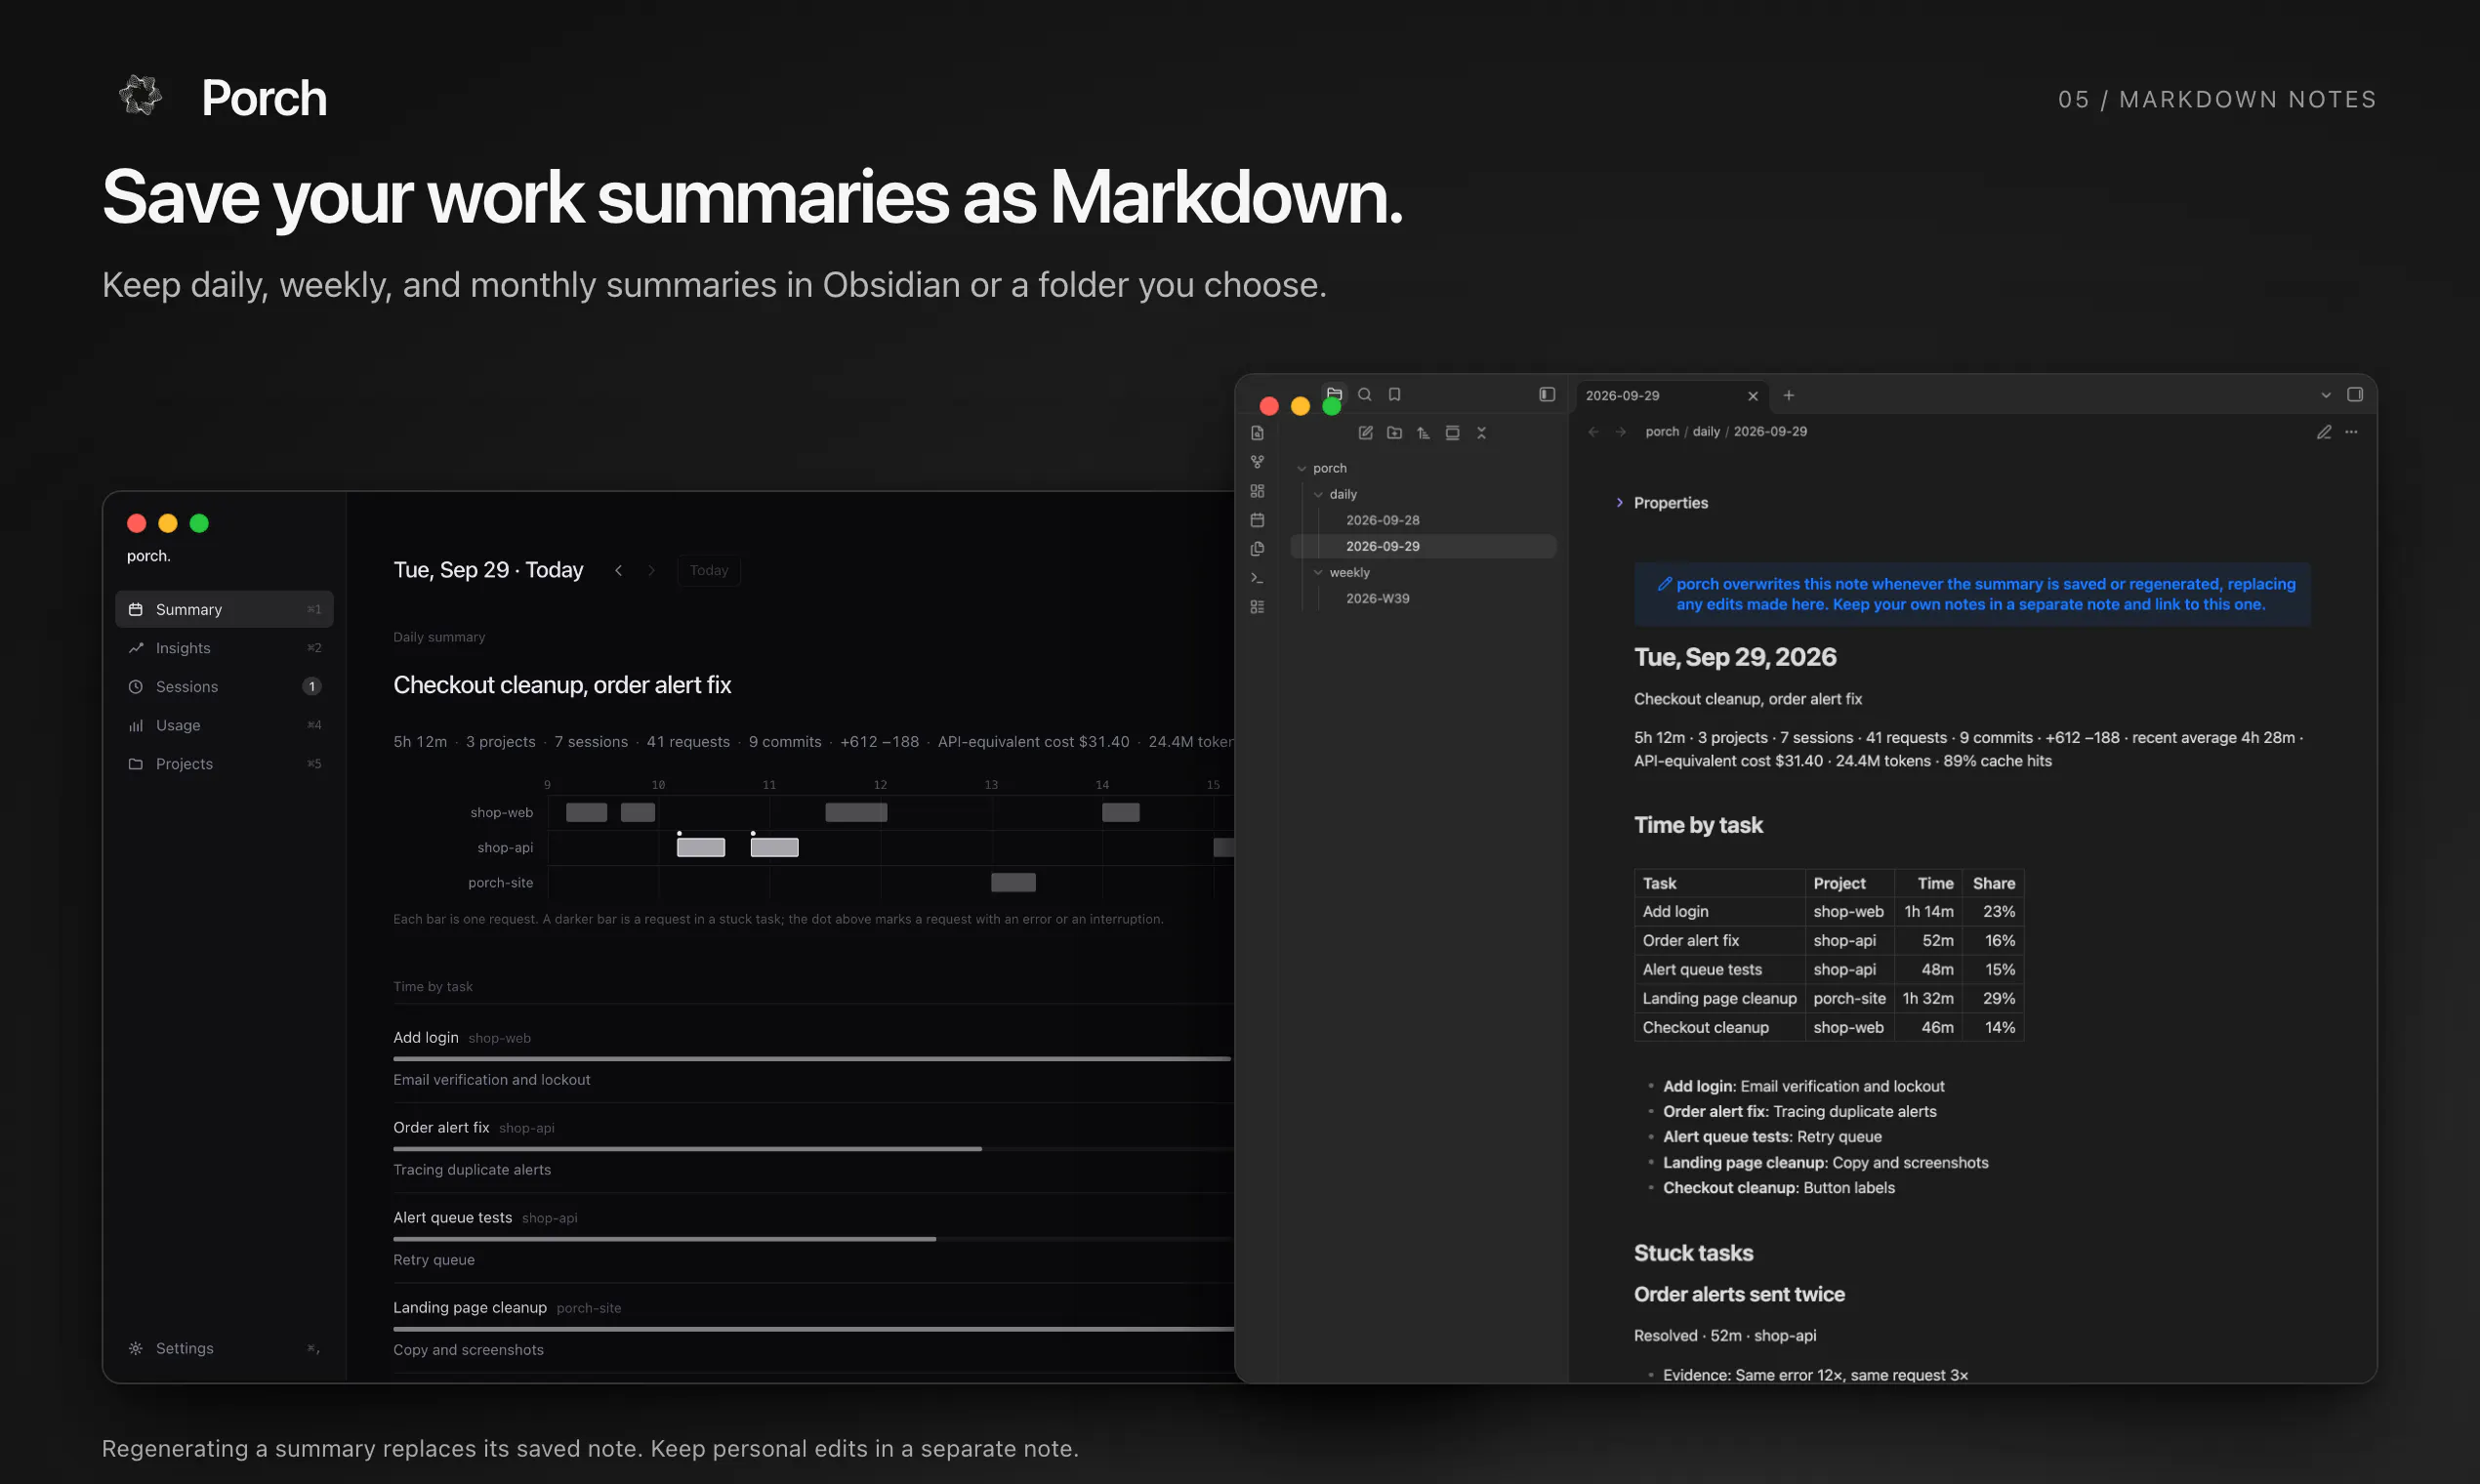Open the command palette terminal icon
This screenshot has width=2480, height=1484.
click(1257, 578)
